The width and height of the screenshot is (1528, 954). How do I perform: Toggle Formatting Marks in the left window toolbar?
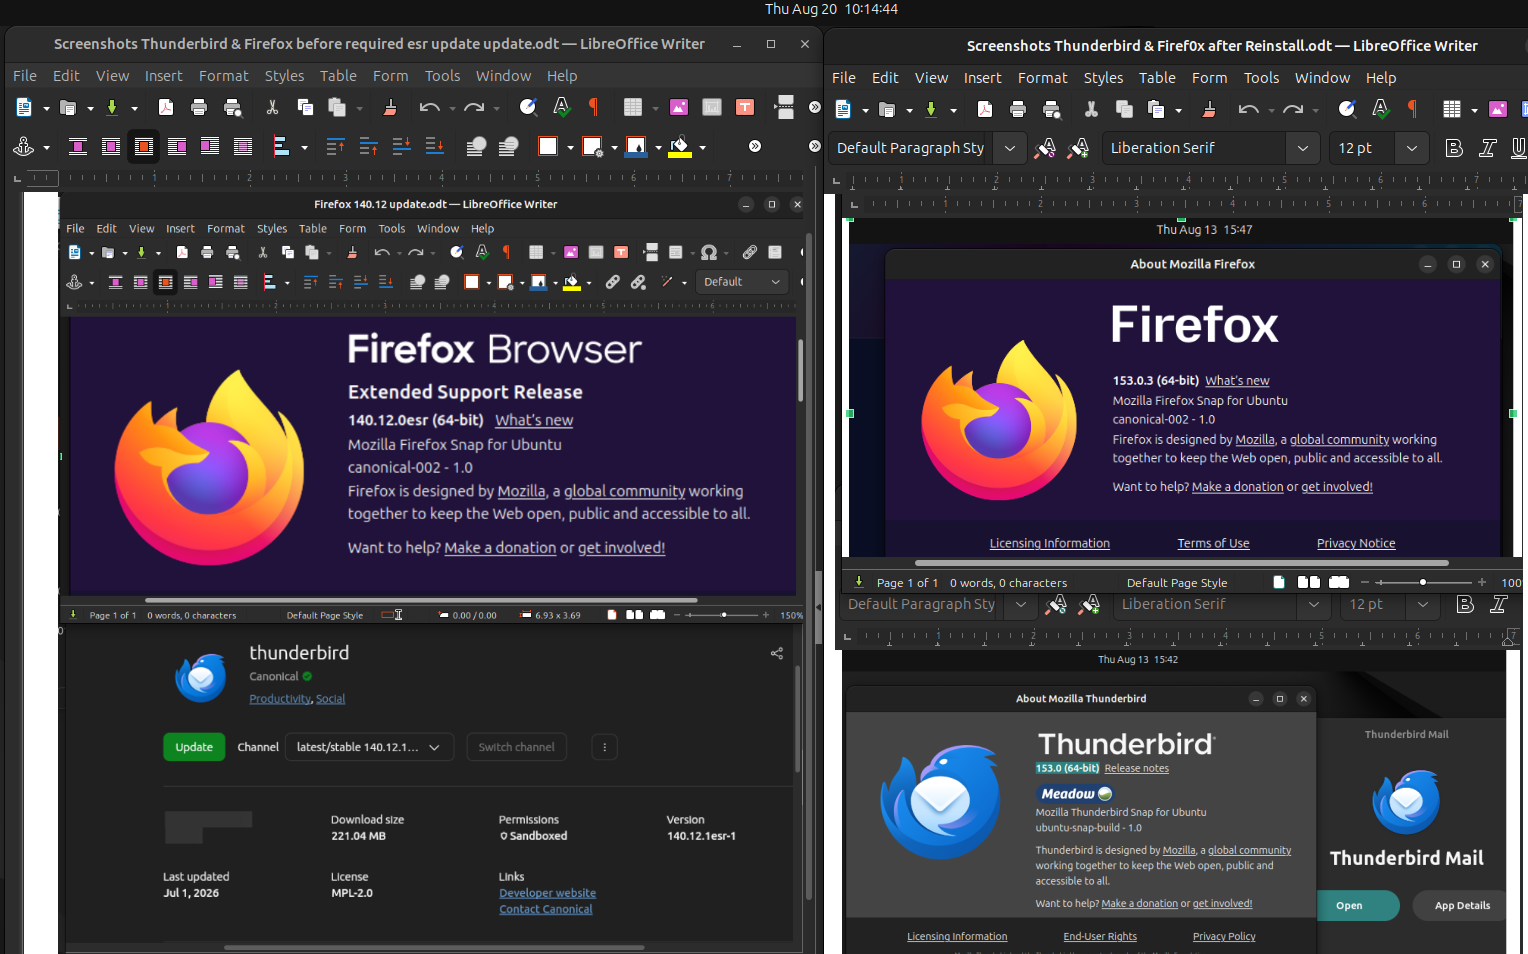click(594, 107)
